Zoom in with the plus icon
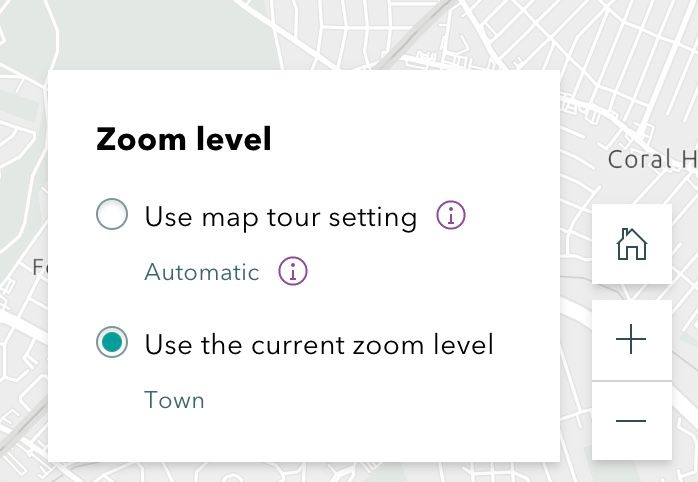 631,340
